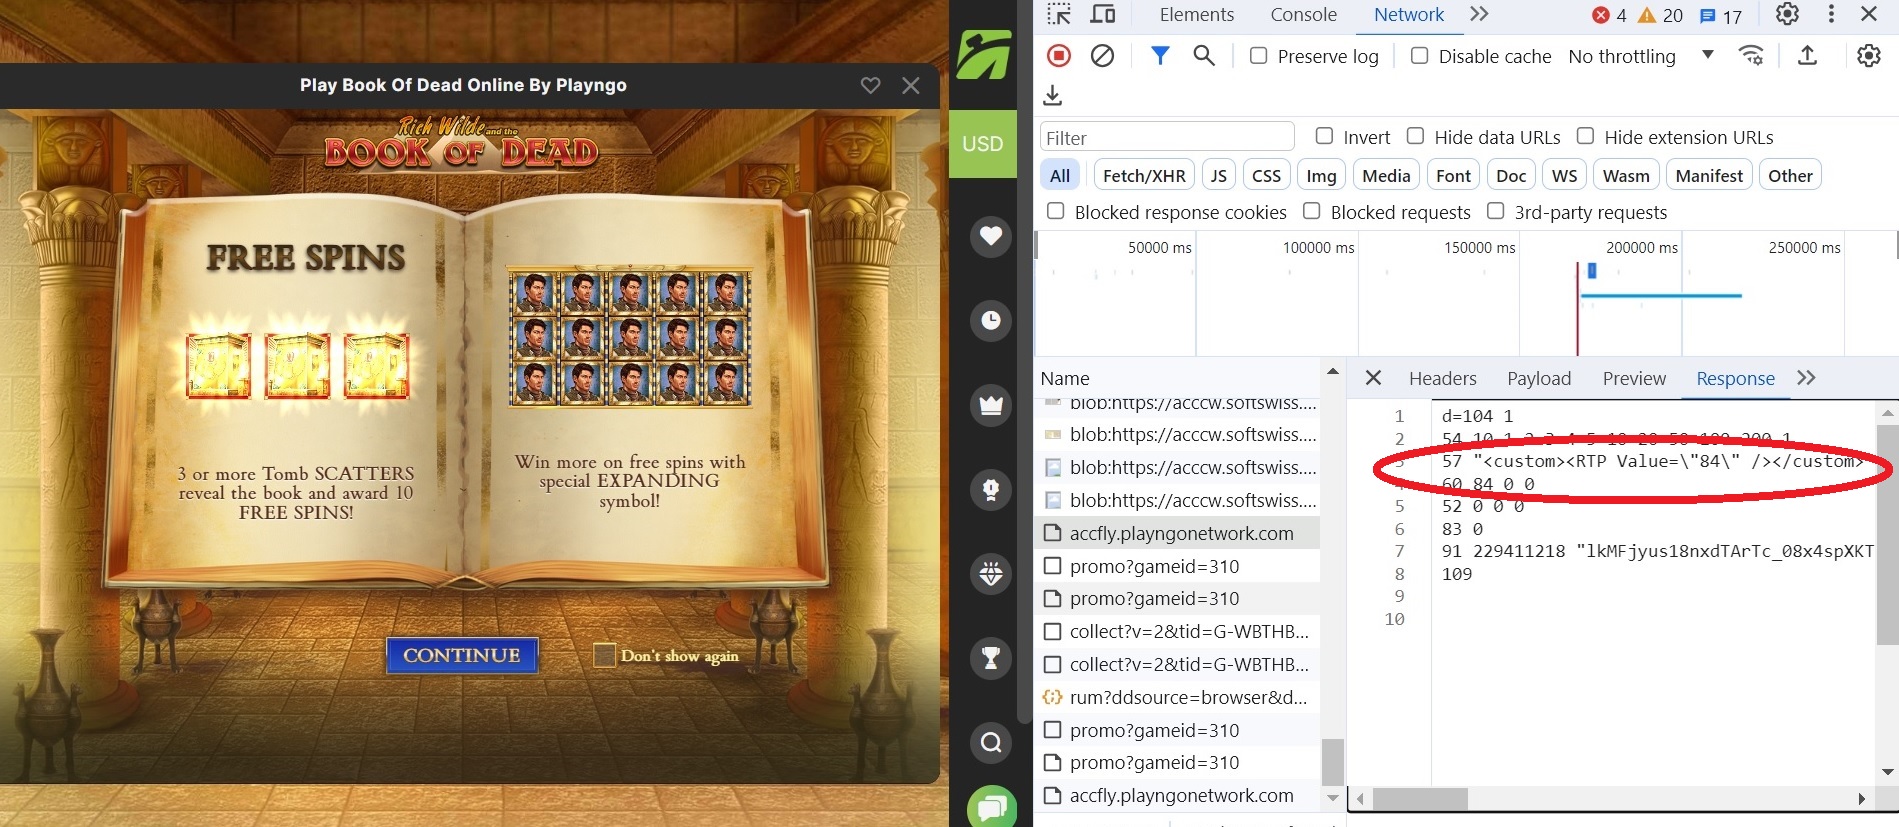This screenshot has height=827, width=1899.
Task: Switch to the Console tab
Action: 1303,14
